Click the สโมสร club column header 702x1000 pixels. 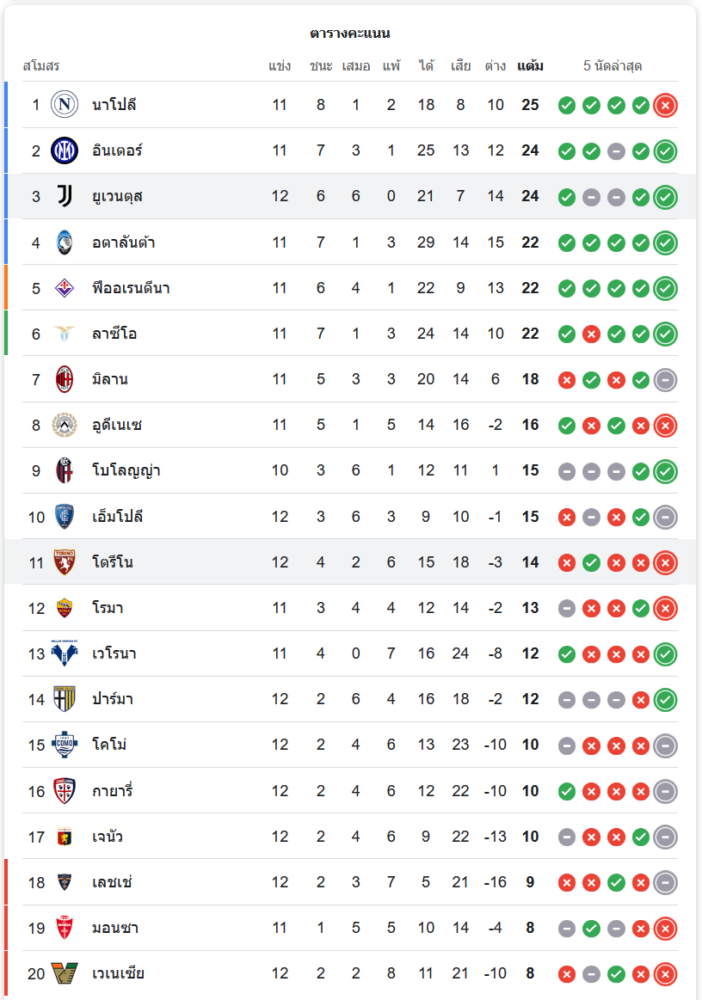pos(41,66)
